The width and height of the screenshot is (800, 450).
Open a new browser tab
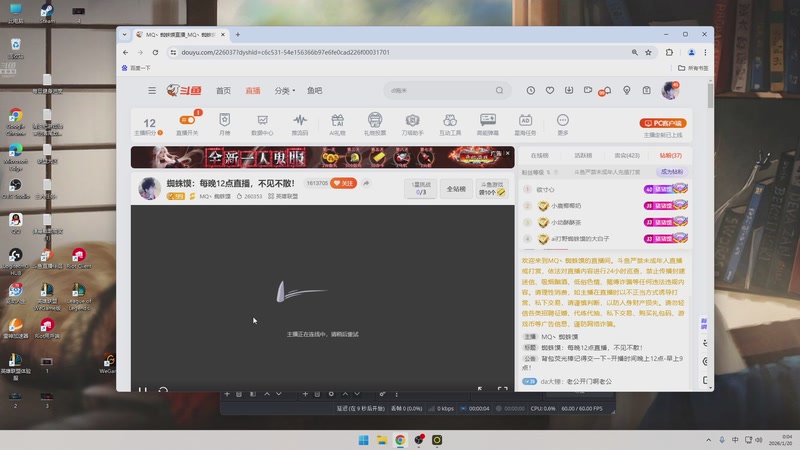tap(238, 35)
